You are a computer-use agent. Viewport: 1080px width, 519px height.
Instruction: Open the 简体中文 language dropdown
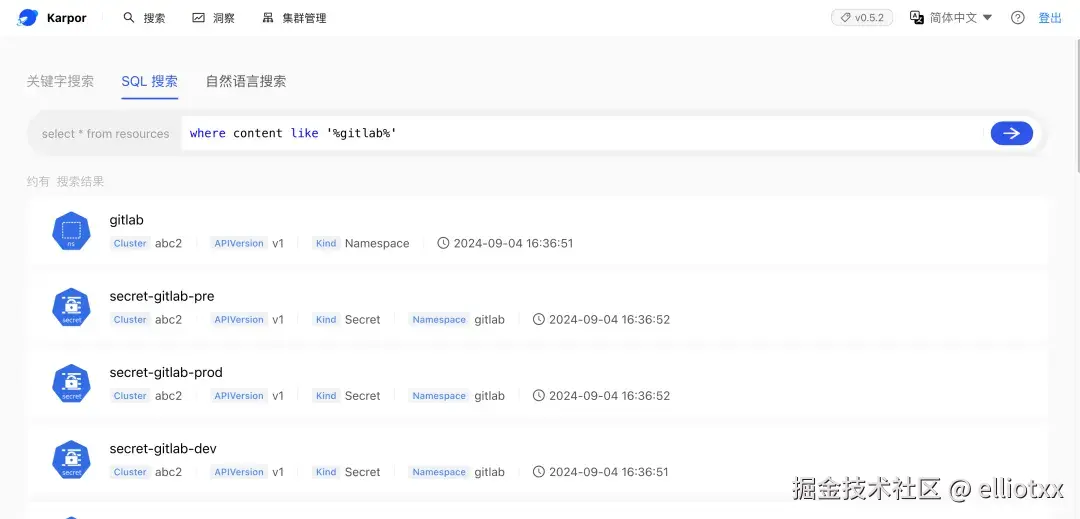[960, 18]
